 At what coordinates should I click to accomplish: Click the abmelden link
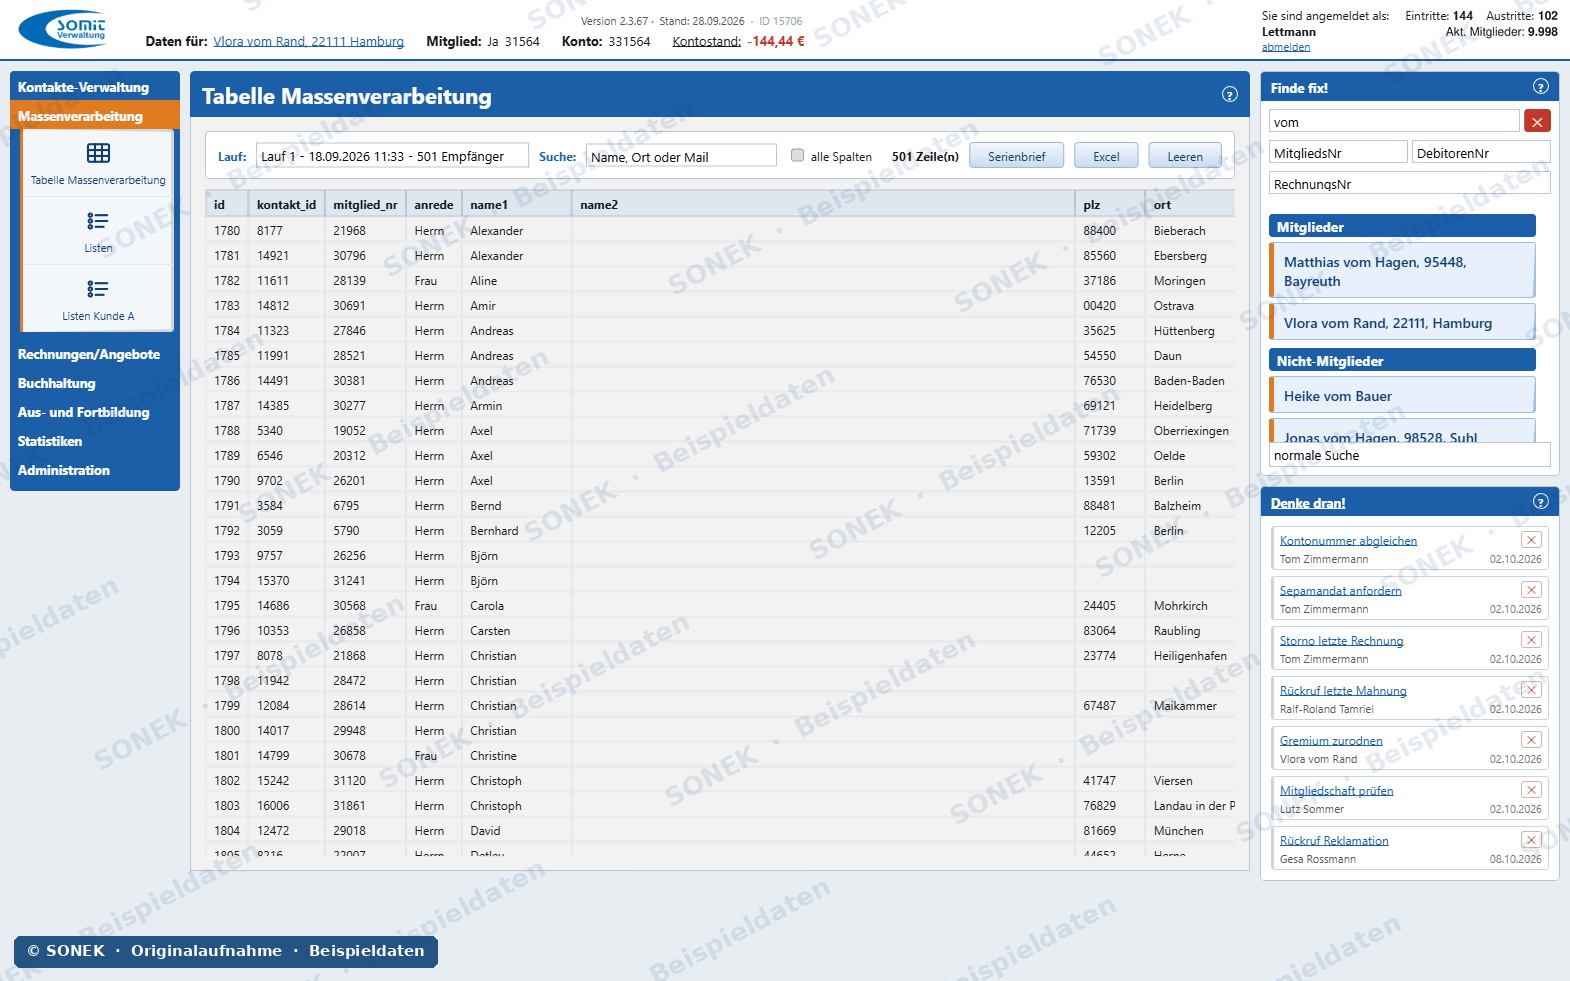pos(1286,47)
